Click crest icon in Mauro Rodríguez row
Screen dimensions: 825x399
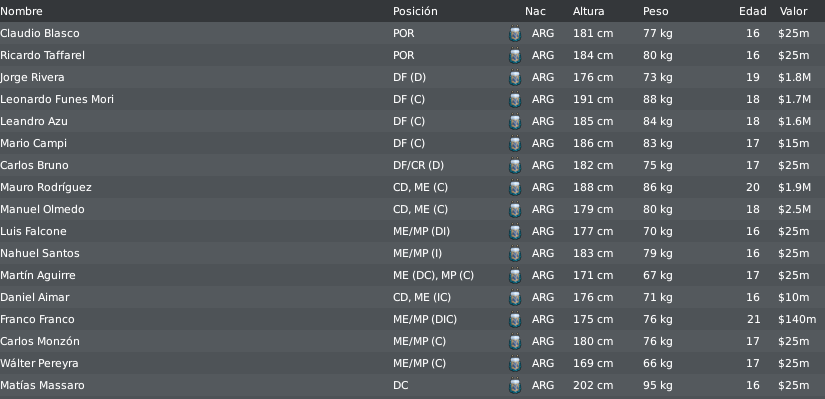tap(515, 188)
